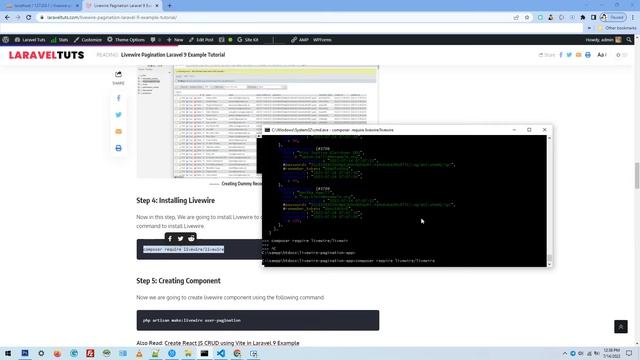Open Site Kit in admin bar
Screen dimensions: 640x360
tap(248, 40)
